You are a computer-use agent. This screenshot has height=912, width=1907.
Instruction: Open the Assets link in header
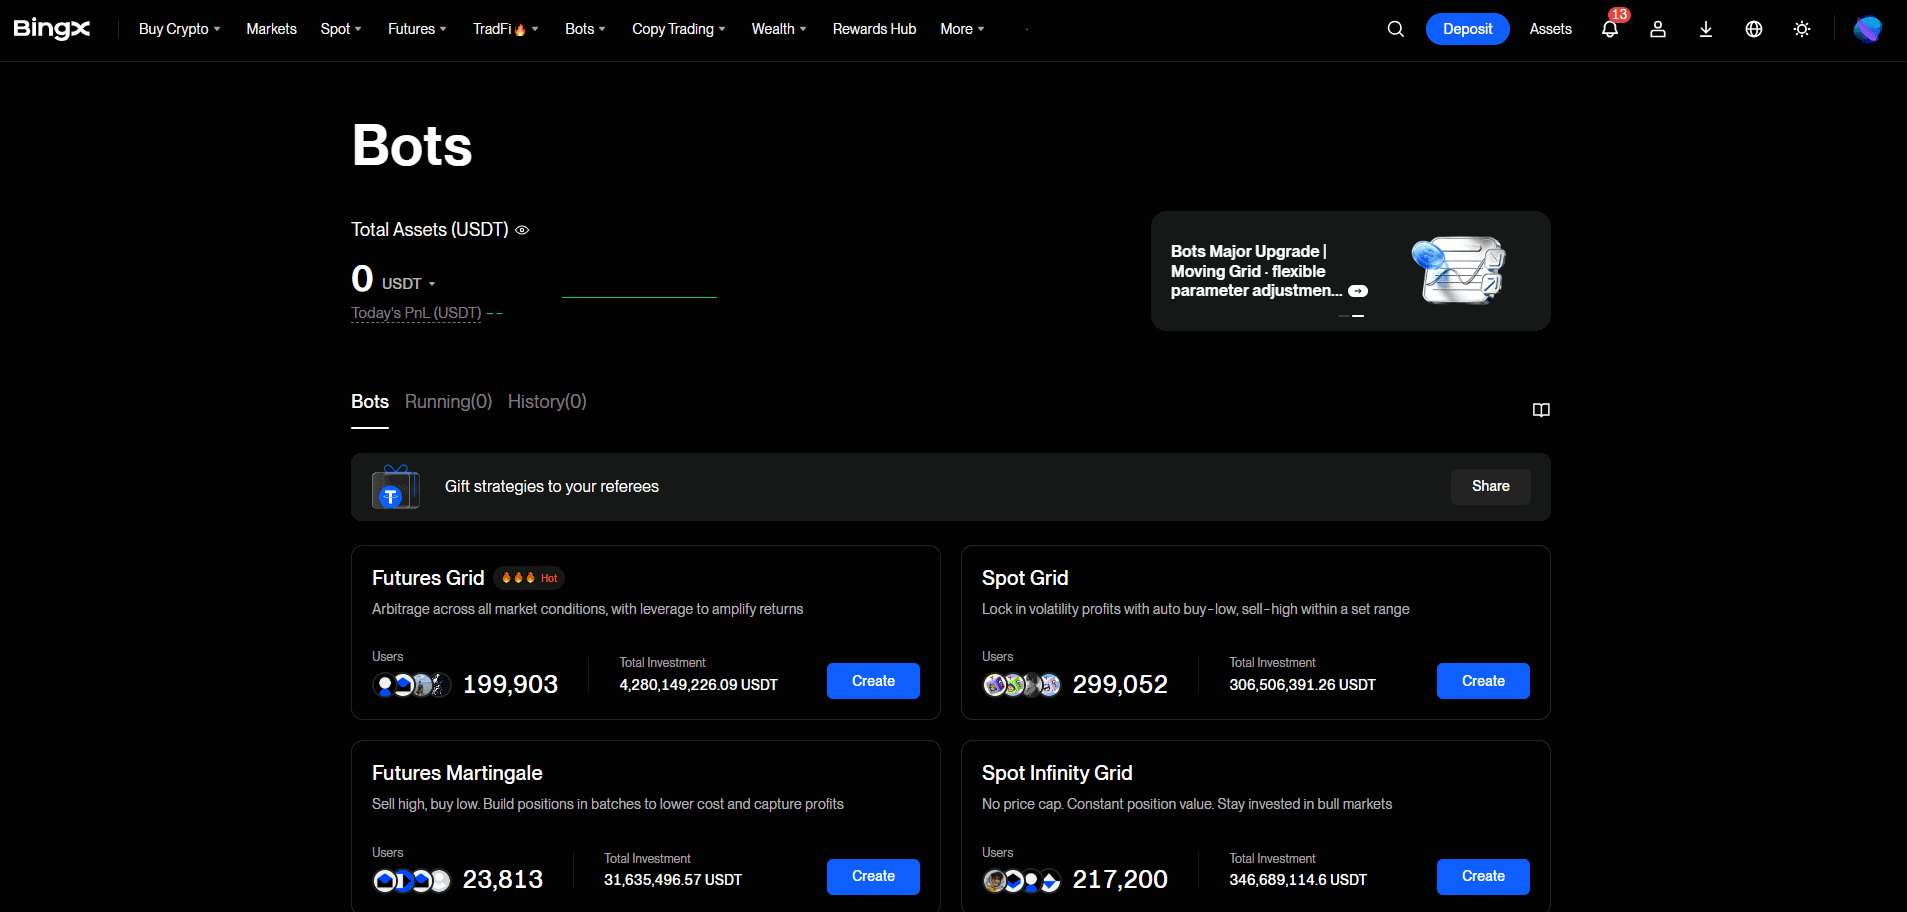[1550, 29]
